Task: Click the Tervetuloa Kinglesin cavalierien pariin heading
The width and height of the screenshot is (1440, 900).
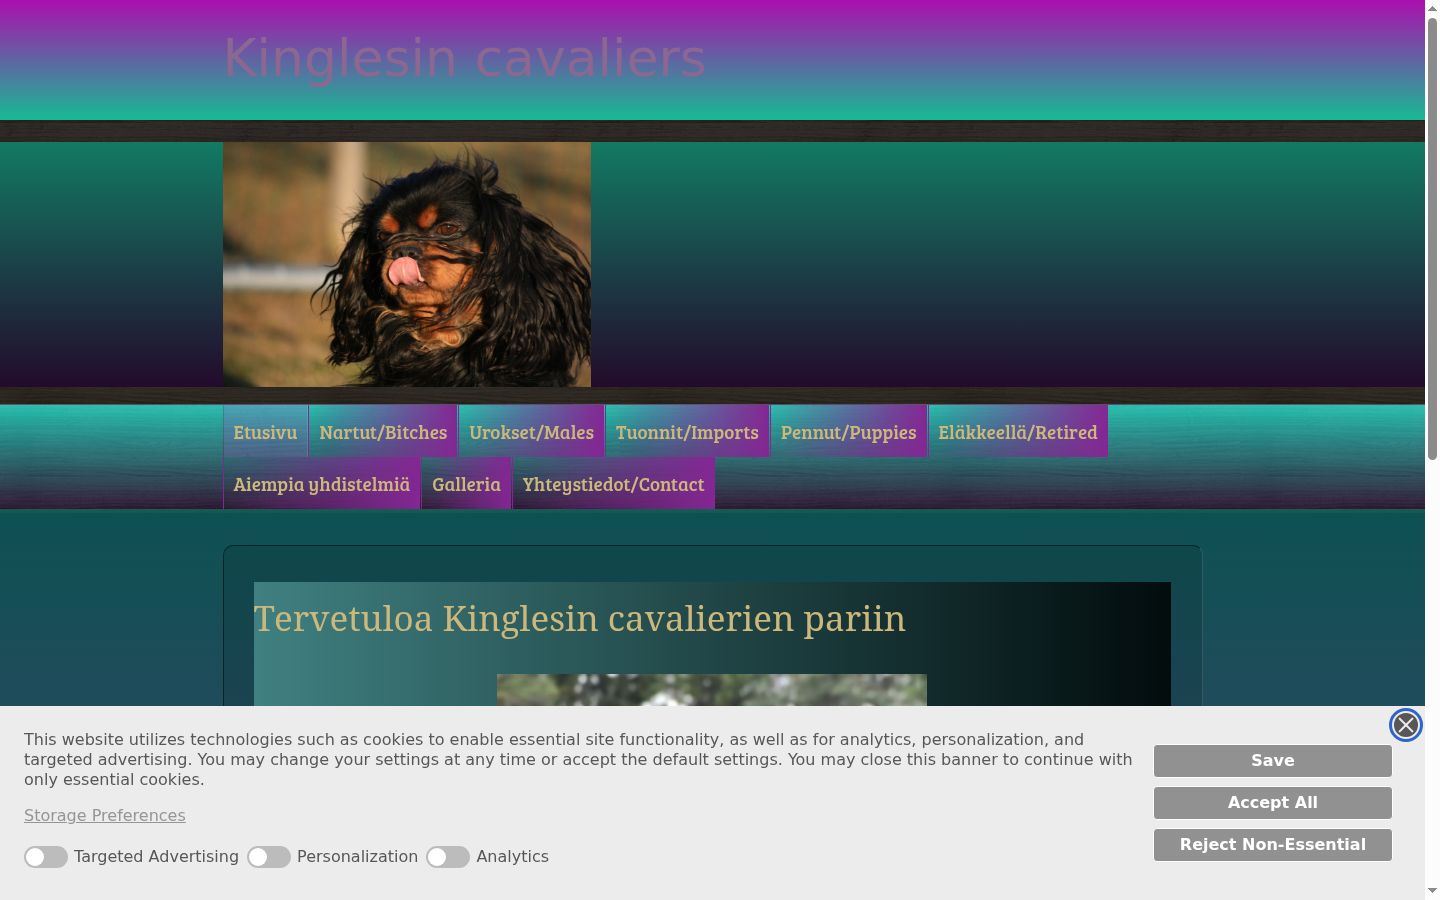Action: coord(580,619)
